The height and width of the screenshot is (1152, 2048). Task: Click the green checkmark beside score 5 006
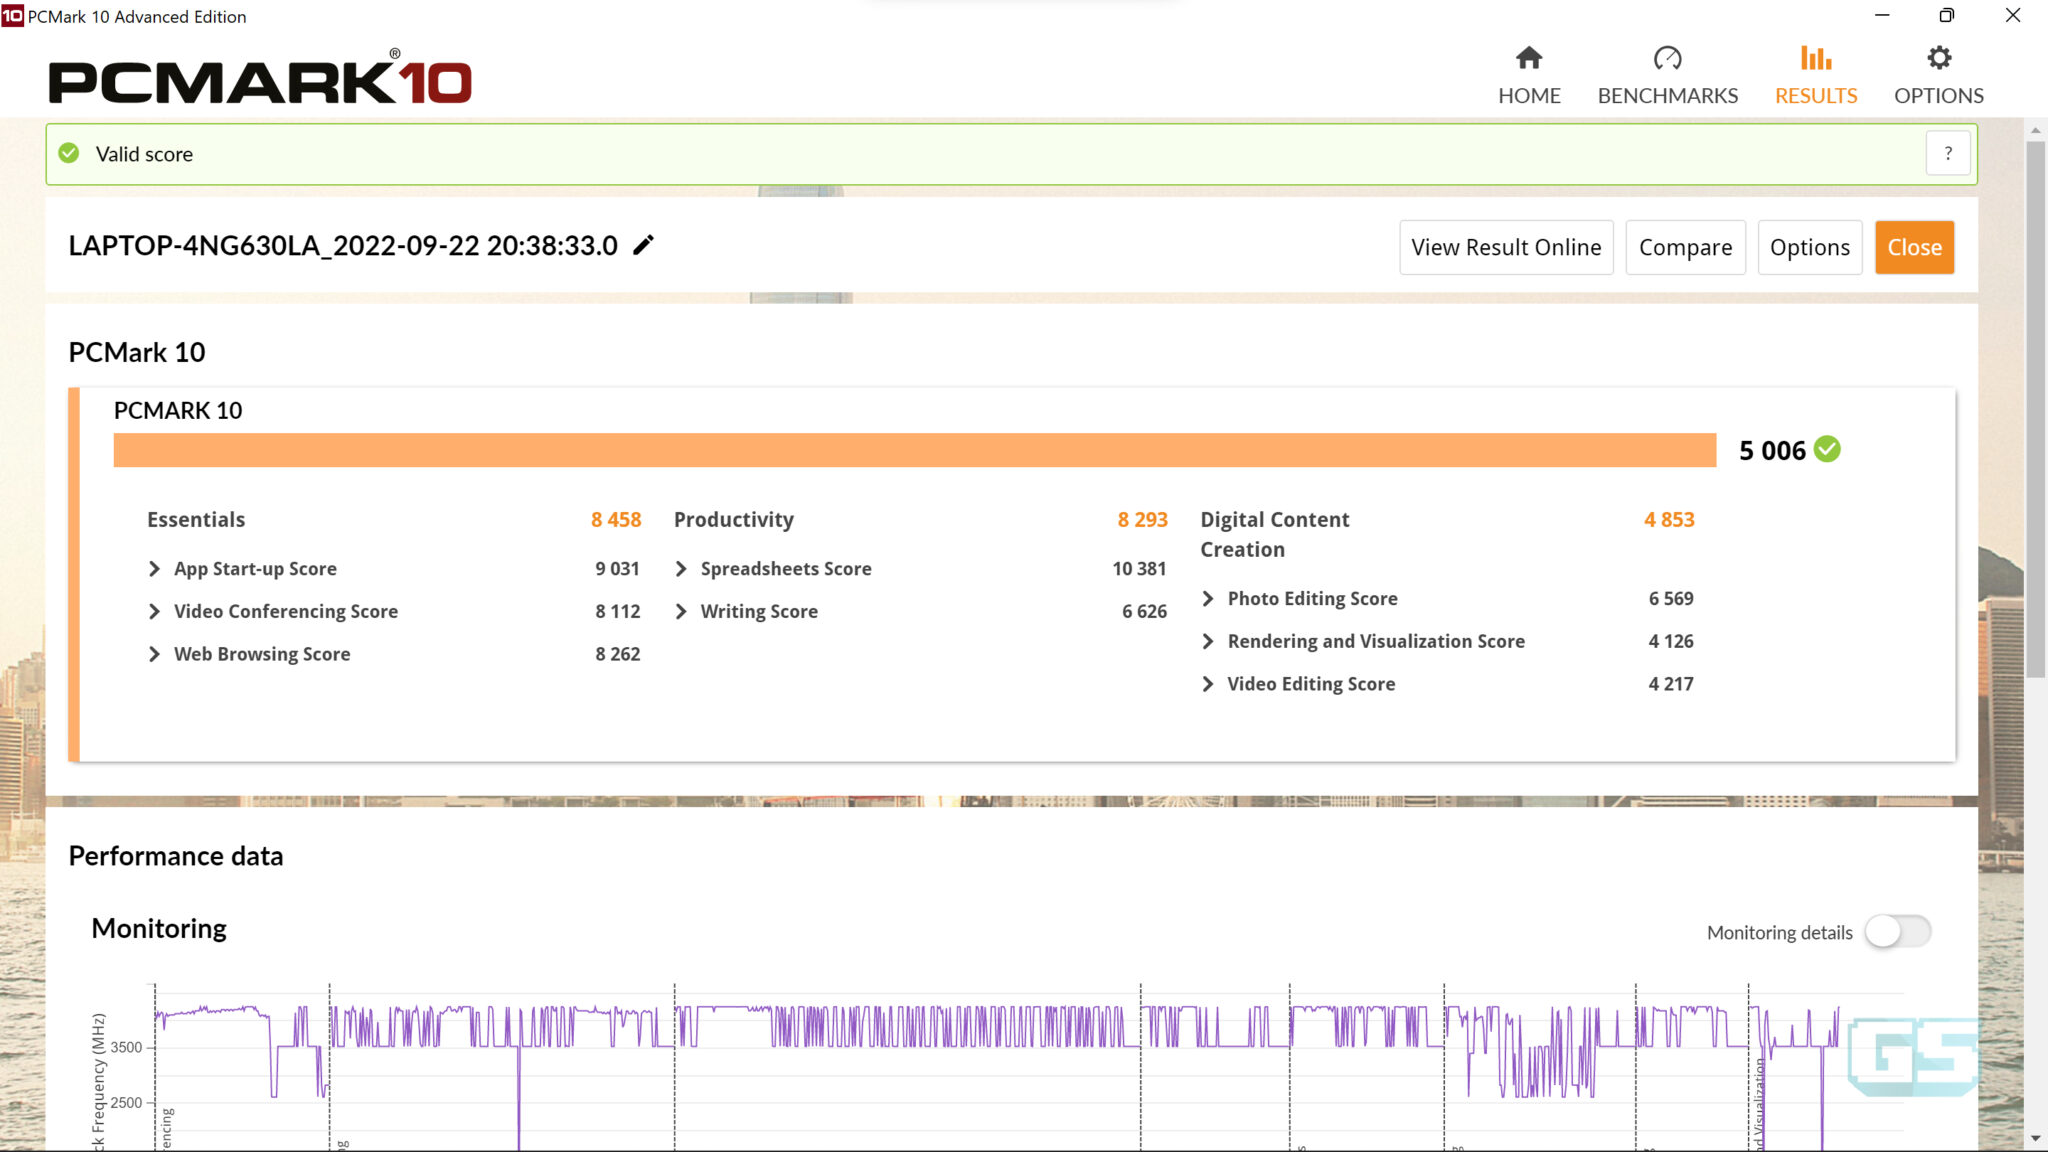[x=1827, y=449]
